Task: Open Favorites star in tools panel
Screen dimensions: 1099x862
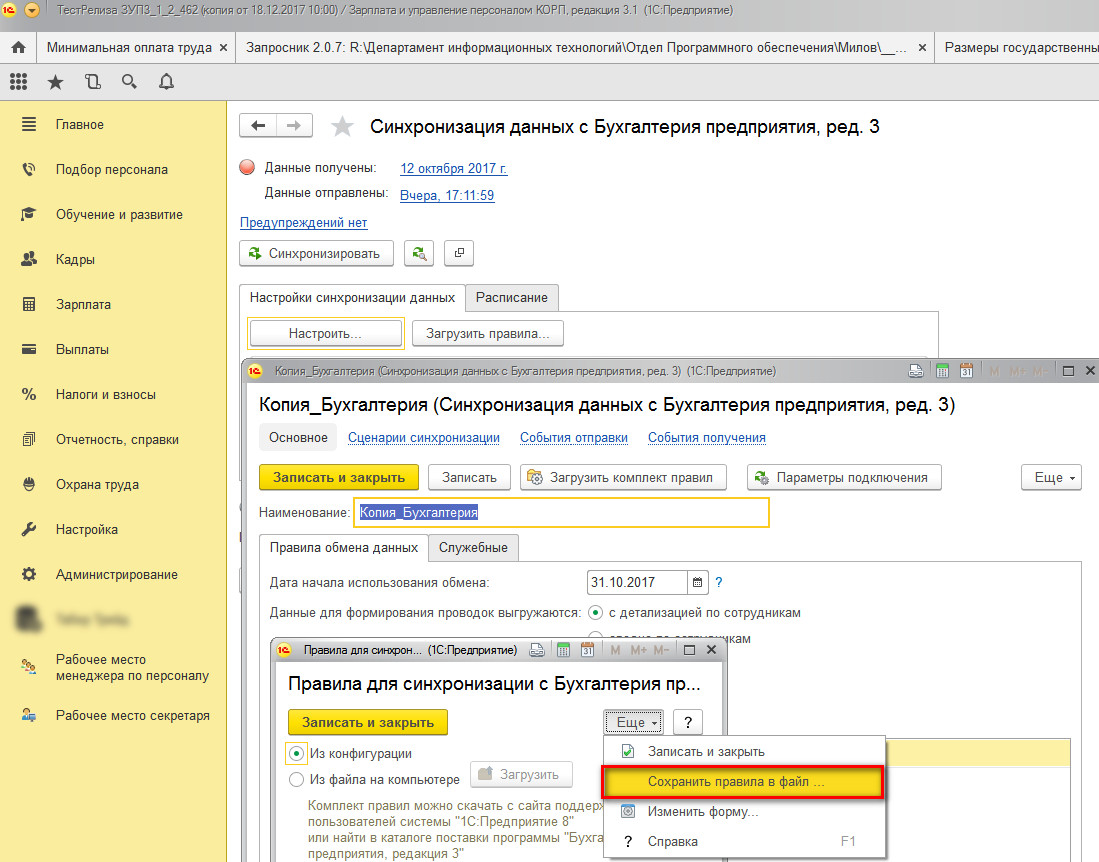Action: pos(55,82)
